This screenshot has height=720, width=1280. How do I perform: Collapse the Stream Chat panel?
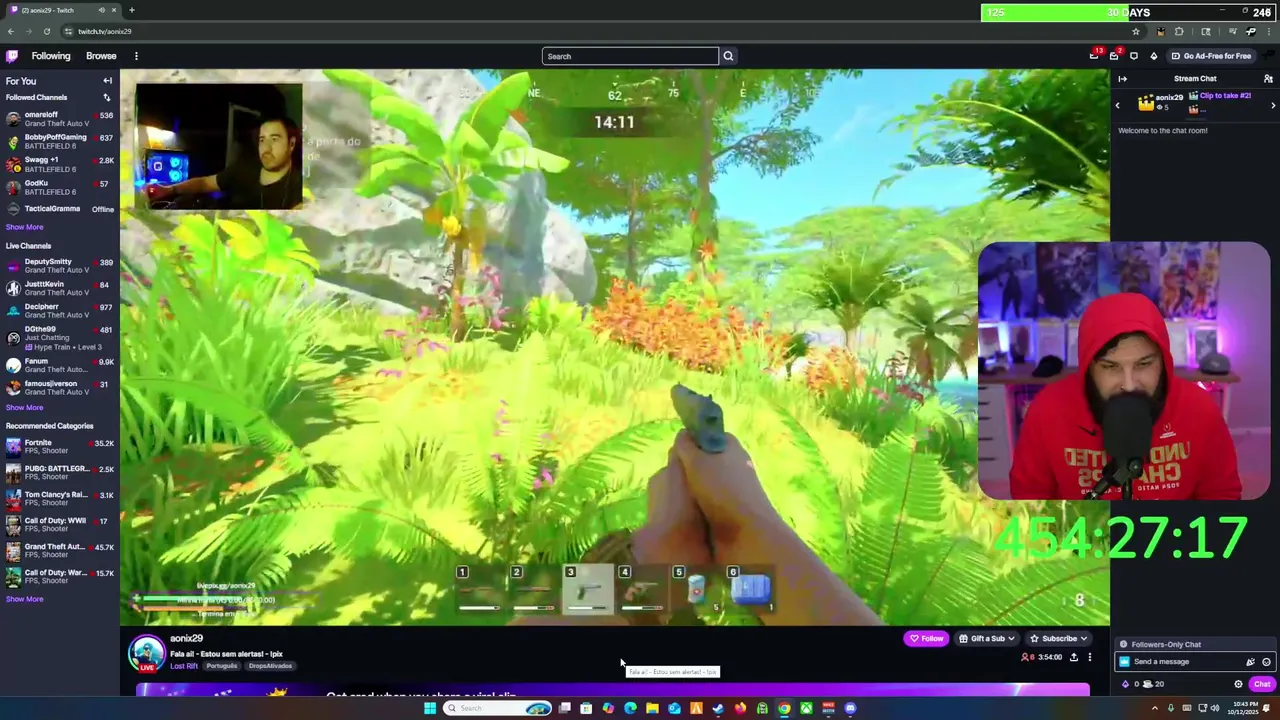point(1122,79)
